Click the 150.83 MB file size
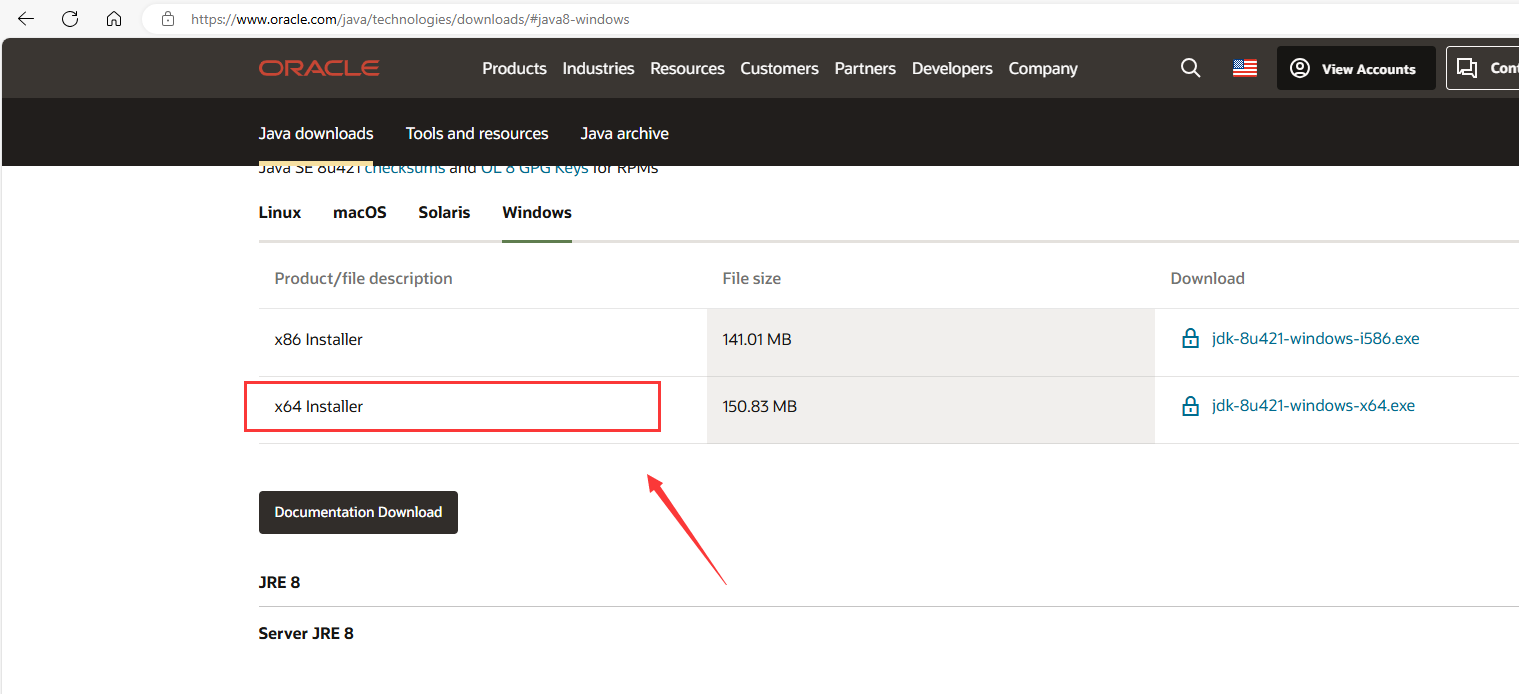Screen dimensions: 1519x694 pos(759,406)
